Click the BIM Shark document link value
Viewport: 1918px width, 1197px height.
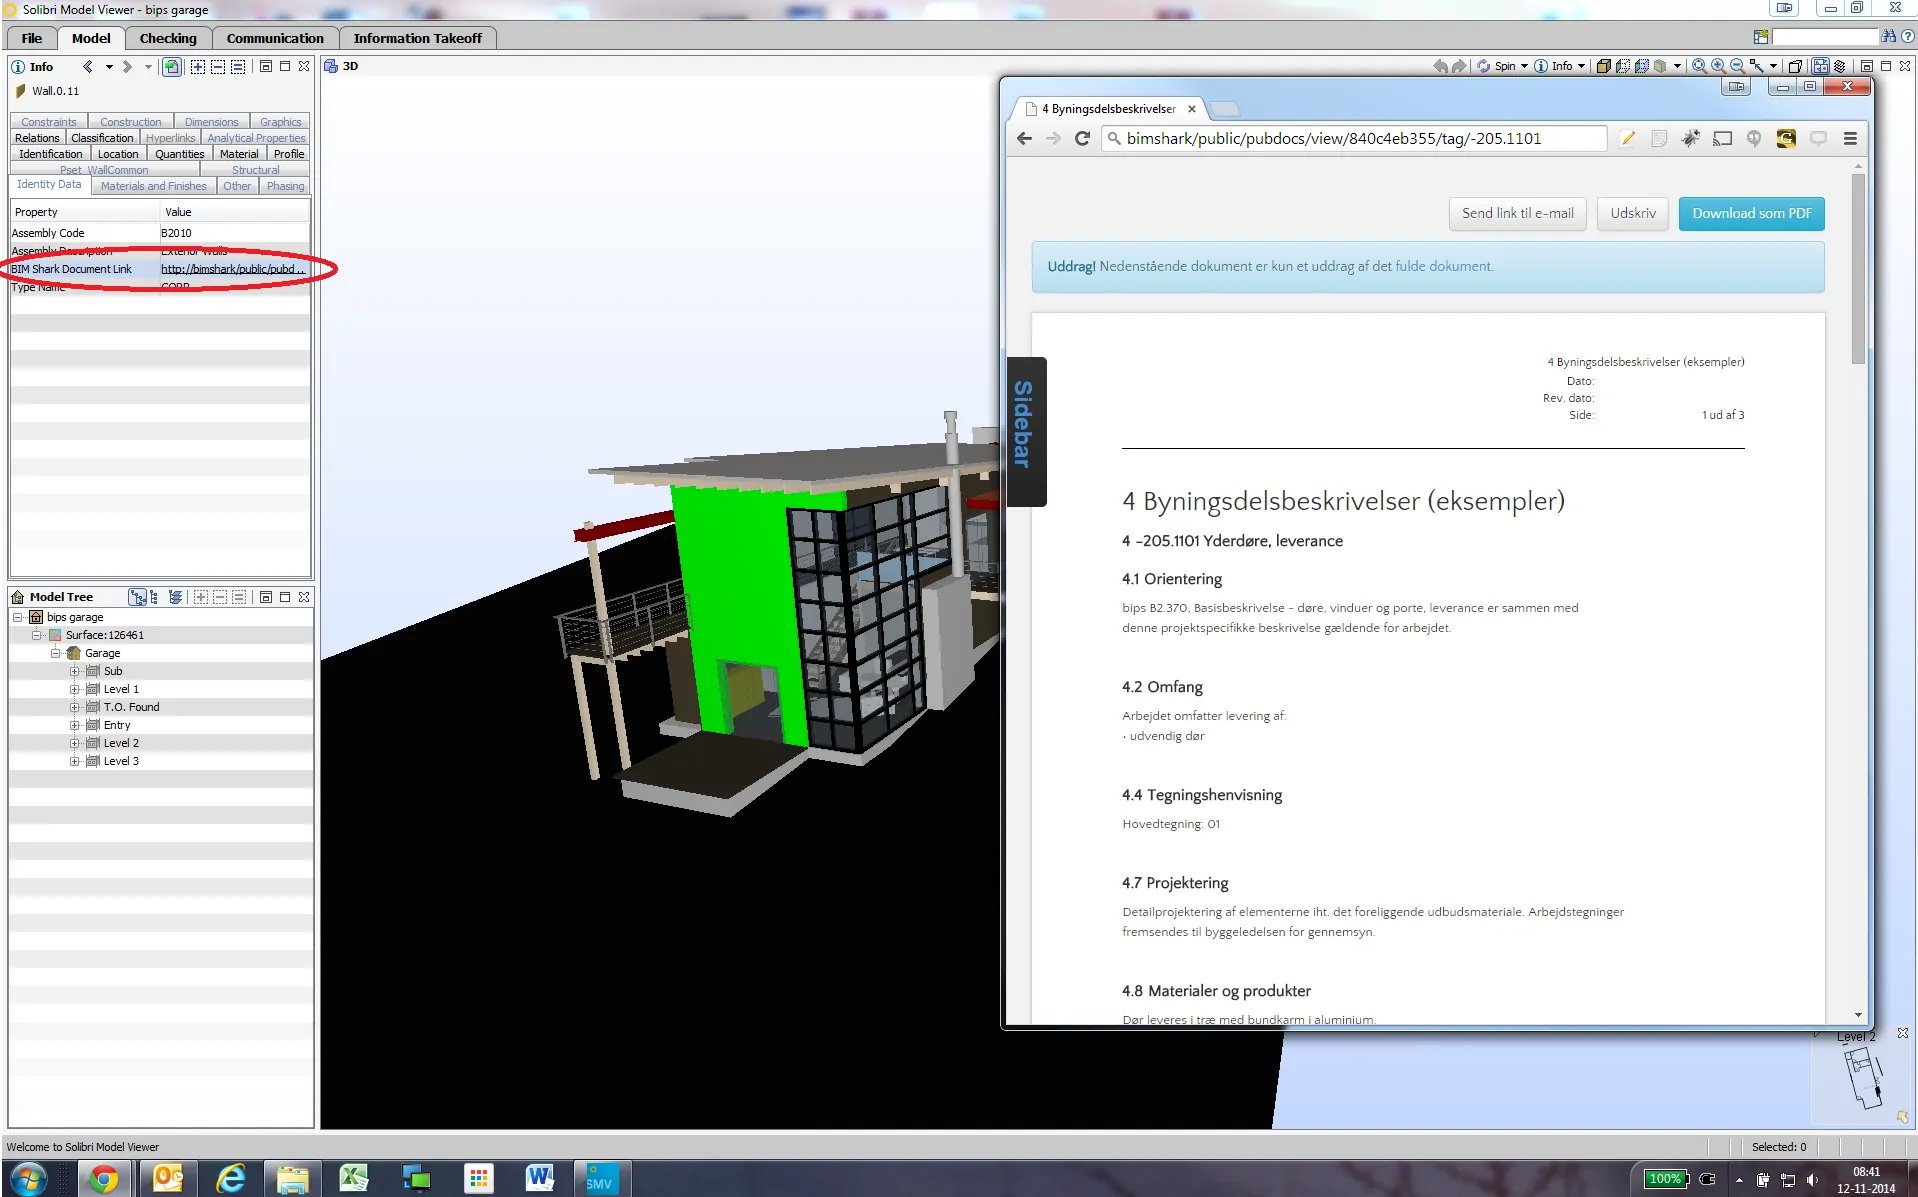coord(233,269)
